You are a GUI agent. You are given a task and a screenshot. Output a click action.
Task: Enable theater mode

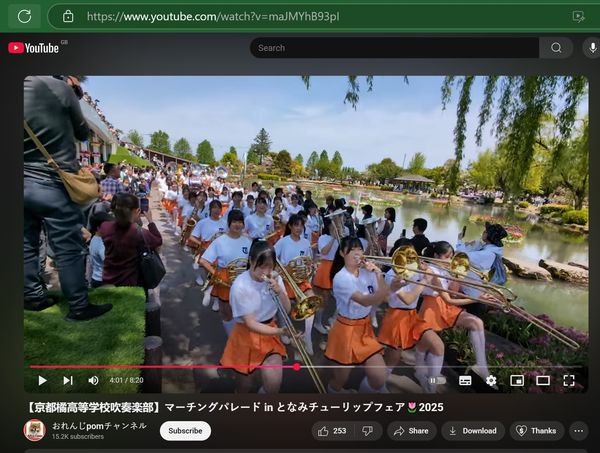coord(543,380)
